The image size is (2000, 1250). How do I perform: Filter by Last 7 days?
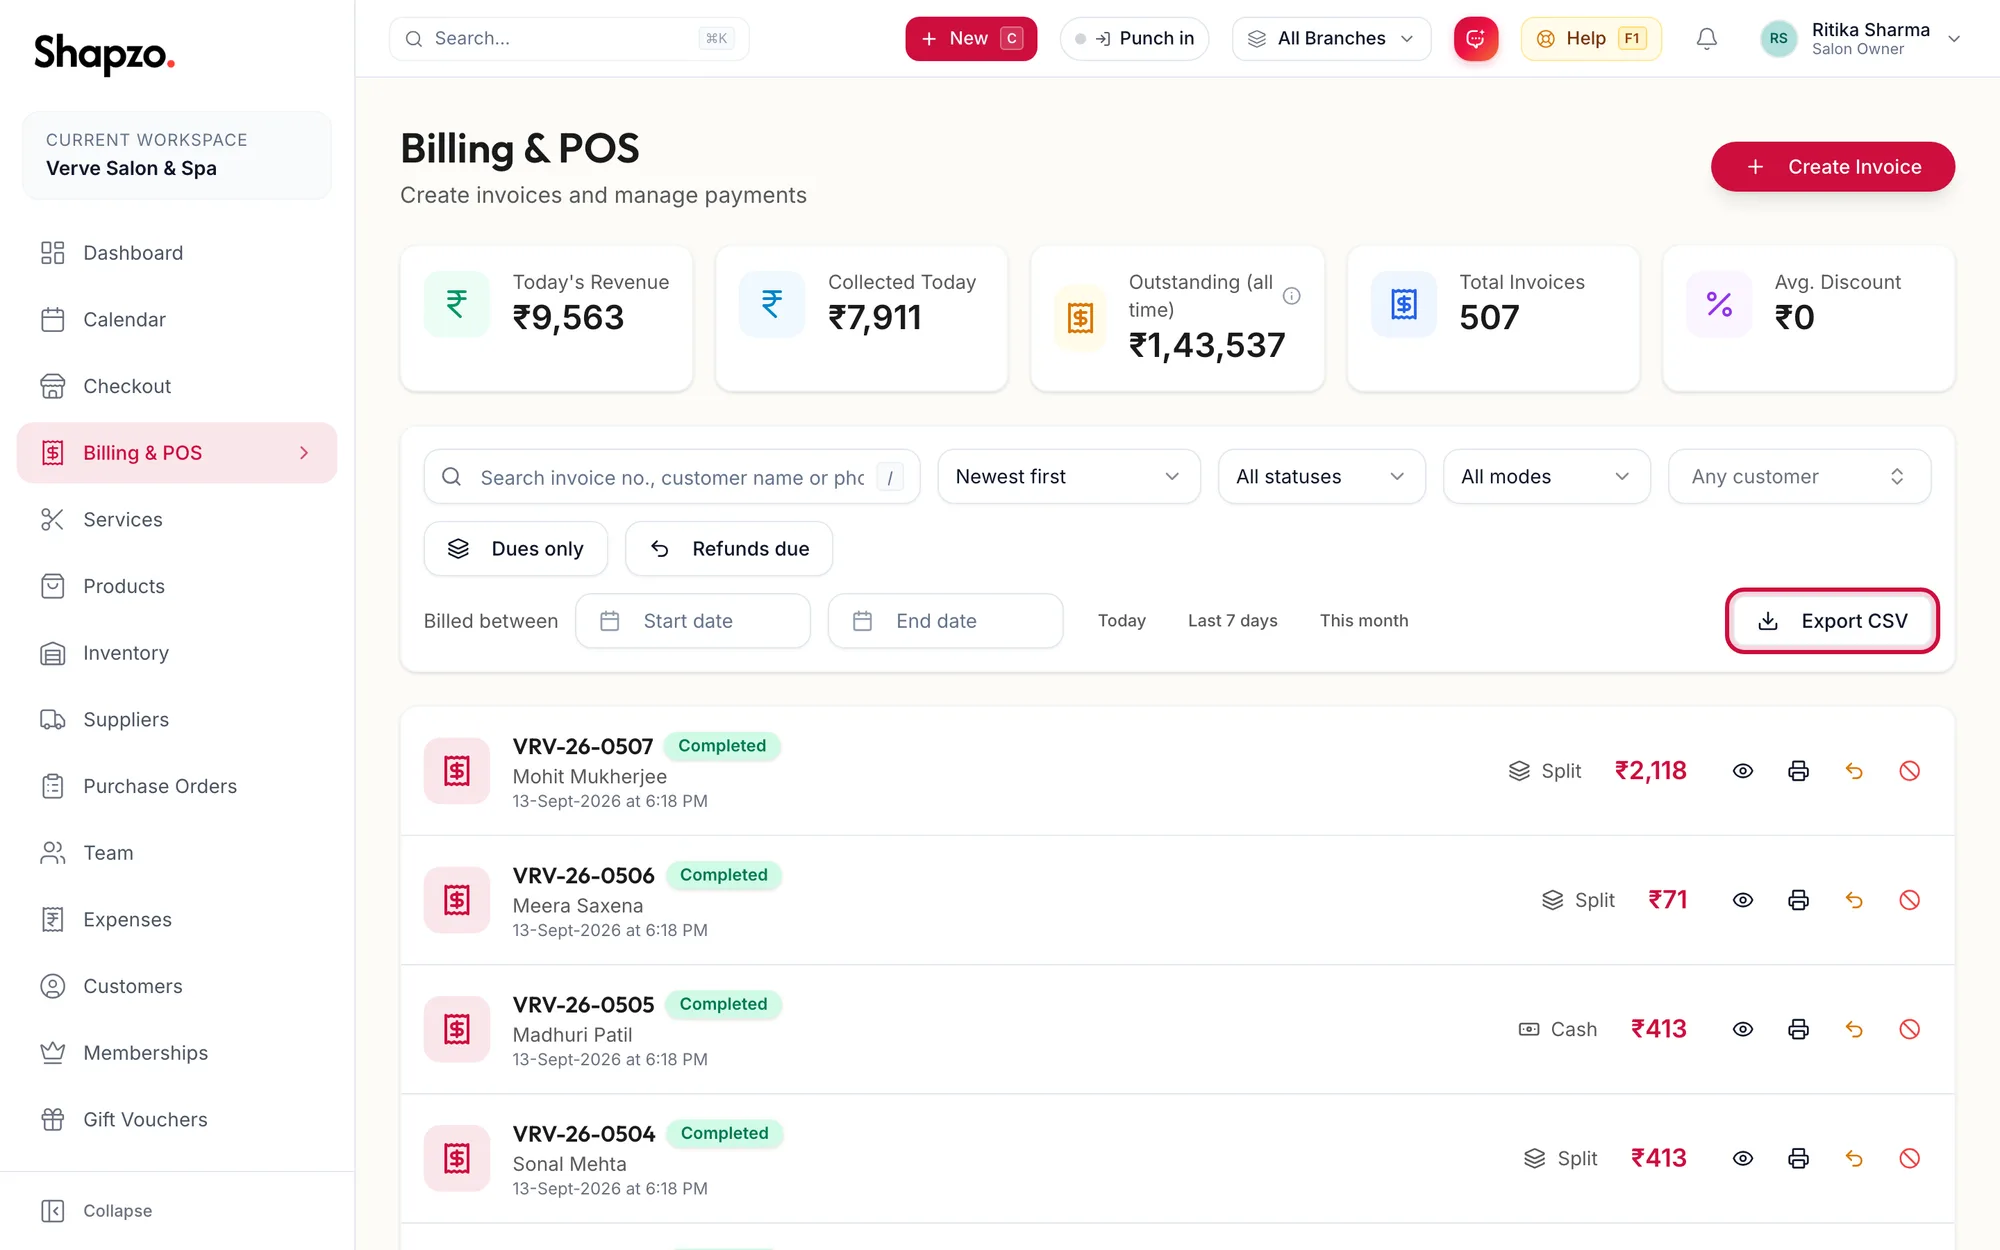pos(1232,621)
